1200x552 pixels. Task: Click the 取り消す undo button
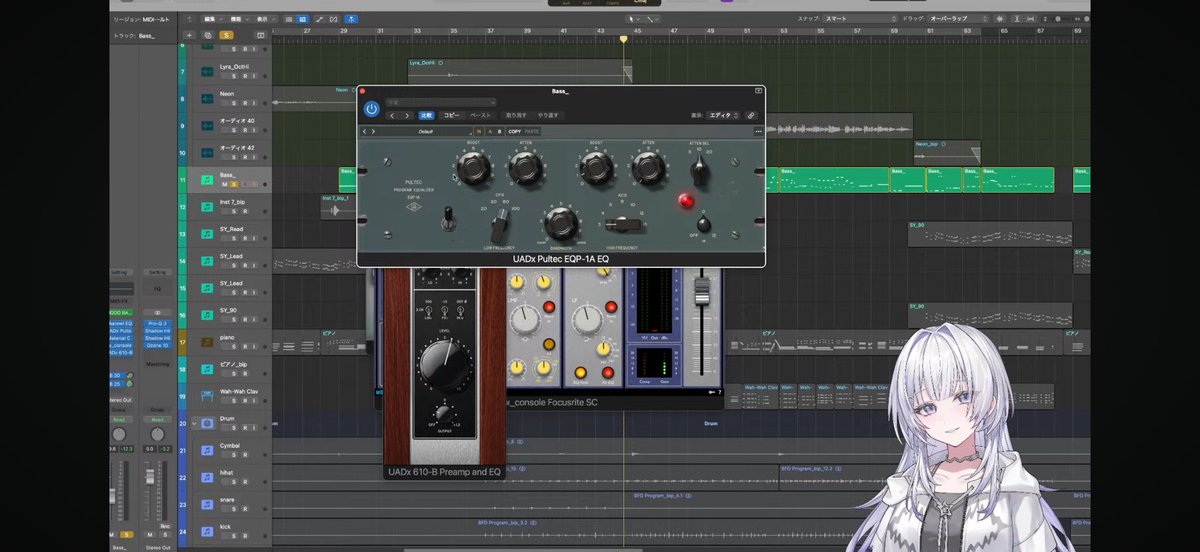pyautogui.click(x=516, y=115)
